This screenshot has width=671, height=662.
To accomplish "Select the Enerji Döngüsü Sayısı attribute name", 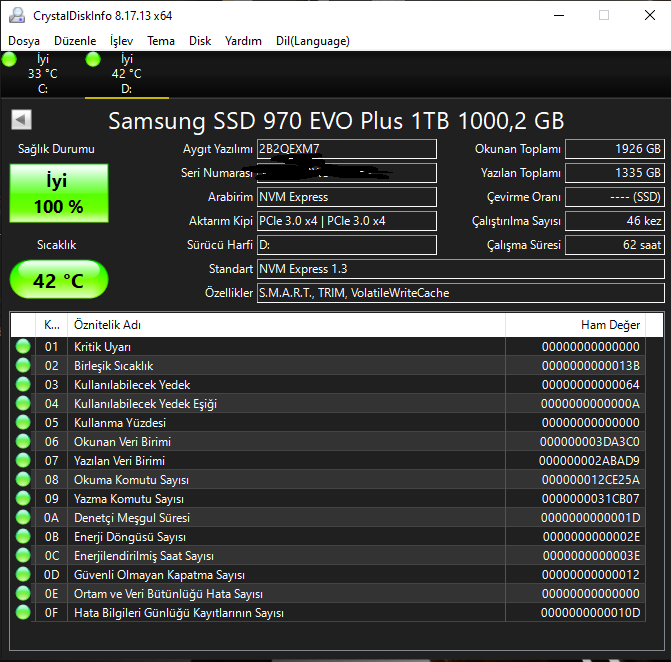I will coord(130,537).
